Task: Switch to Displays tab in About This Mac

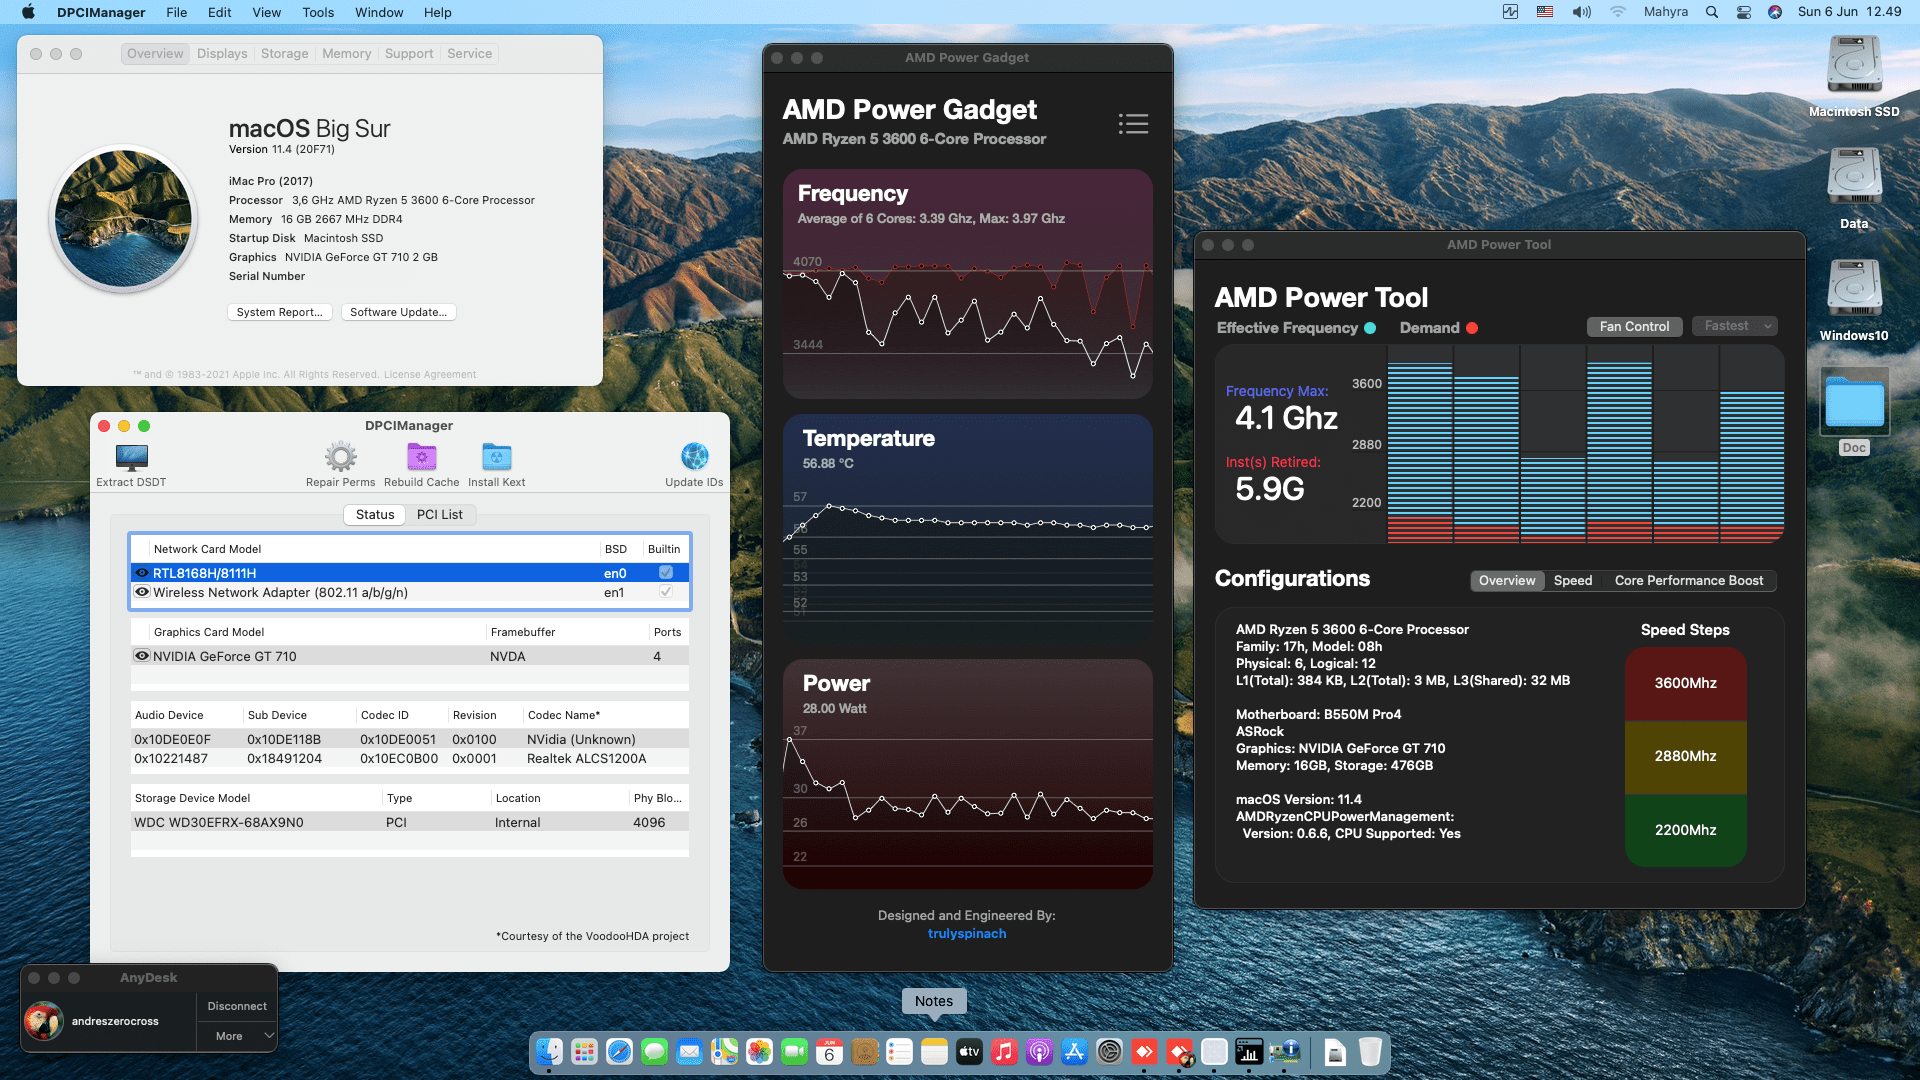Action: (x=222, y=53)
